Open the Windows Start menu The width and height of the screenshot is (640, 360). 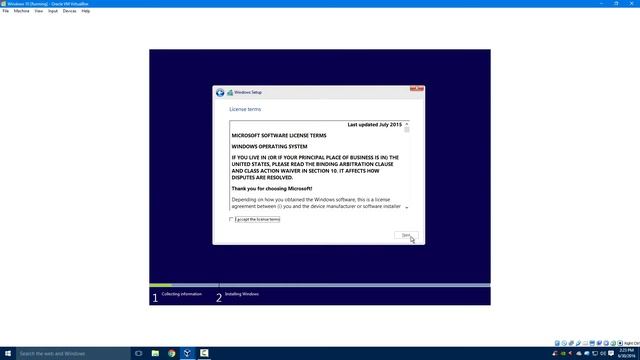[x=8, y=353]
